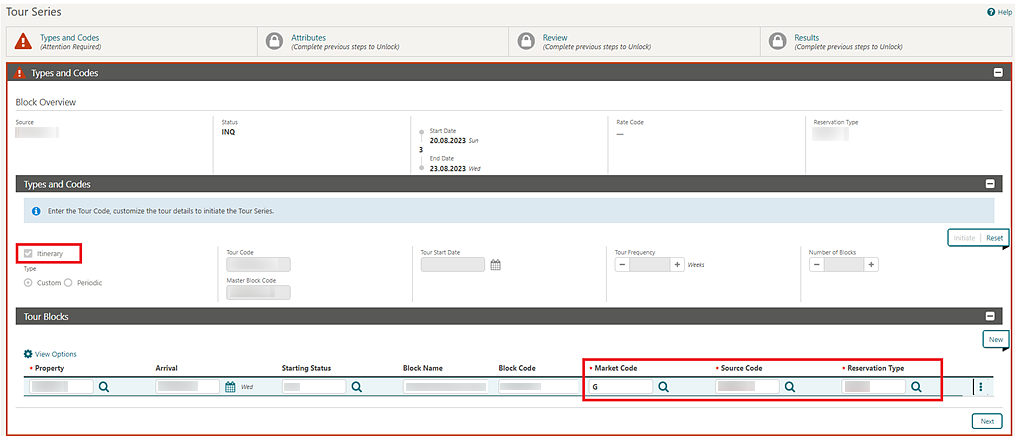
Task: Click the Tour Start Date field
Action: [x=452, y=265]
